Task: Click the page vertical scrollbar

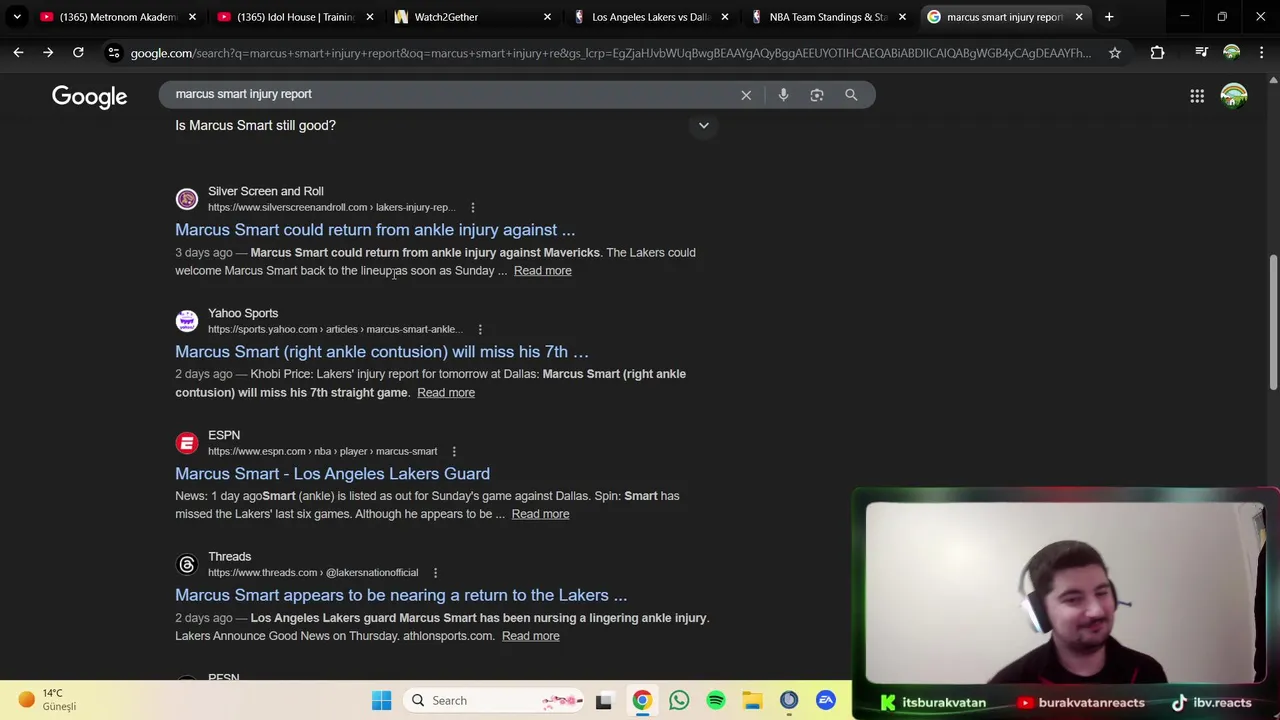Action: pos(1273,322)
